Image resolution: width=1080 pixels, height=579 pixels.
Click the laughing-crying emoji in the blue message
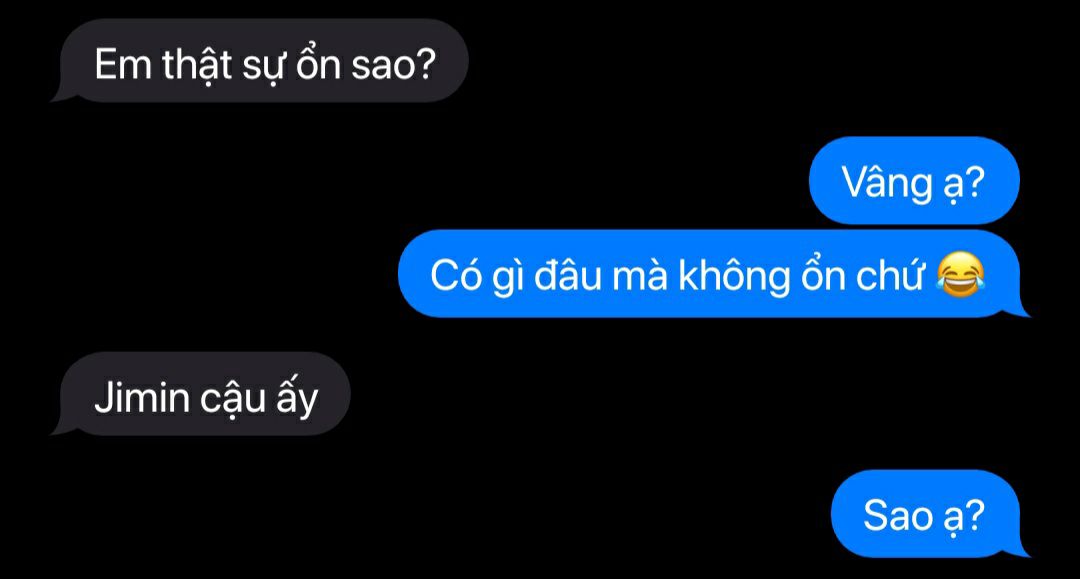(x=961, y=274)
